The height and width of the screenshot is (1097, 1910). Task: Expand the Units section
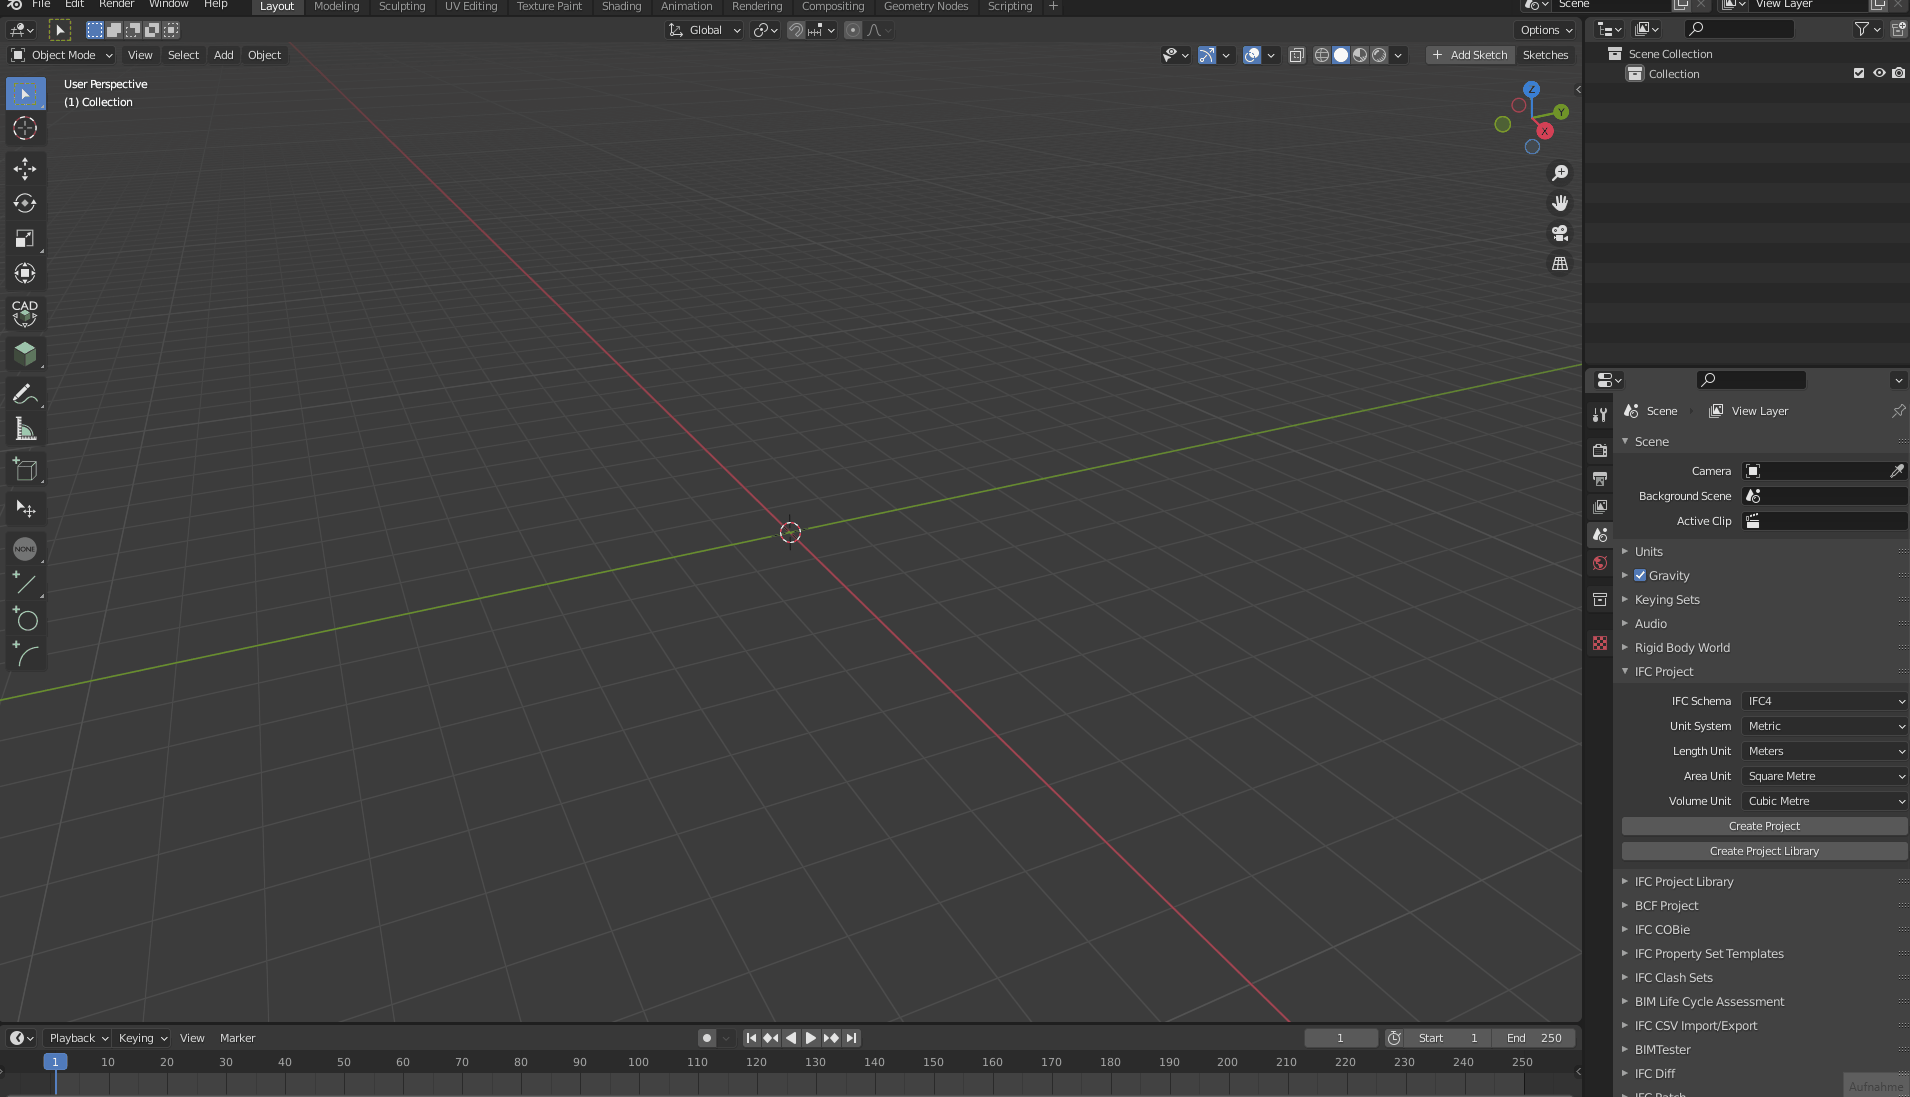click(1650, 551)
